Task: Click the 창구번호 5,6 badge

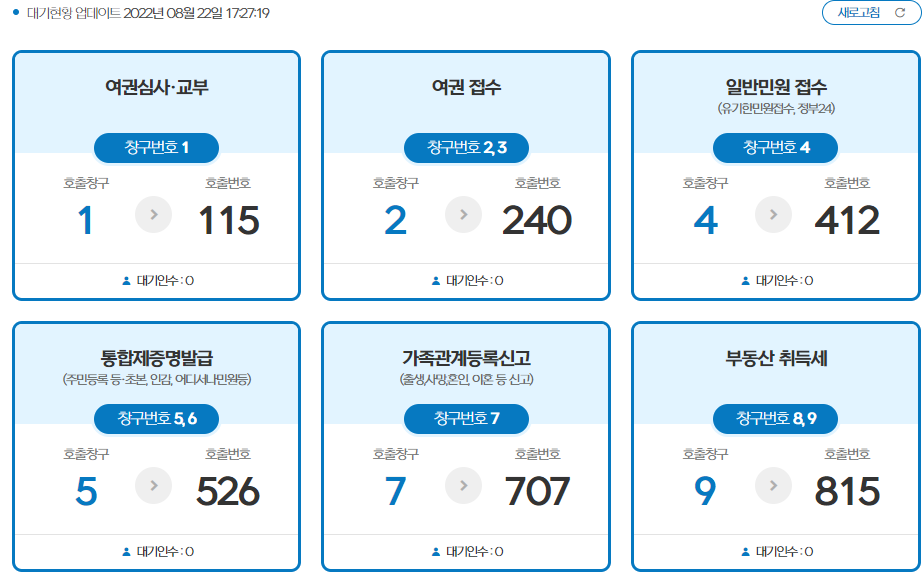Action: click(155, 418)
